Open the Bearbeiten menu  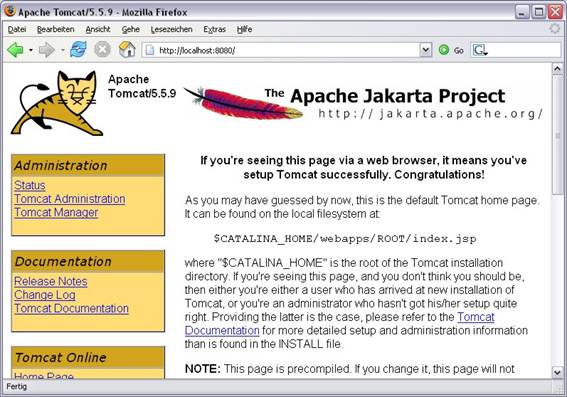[x=56, y=29]
